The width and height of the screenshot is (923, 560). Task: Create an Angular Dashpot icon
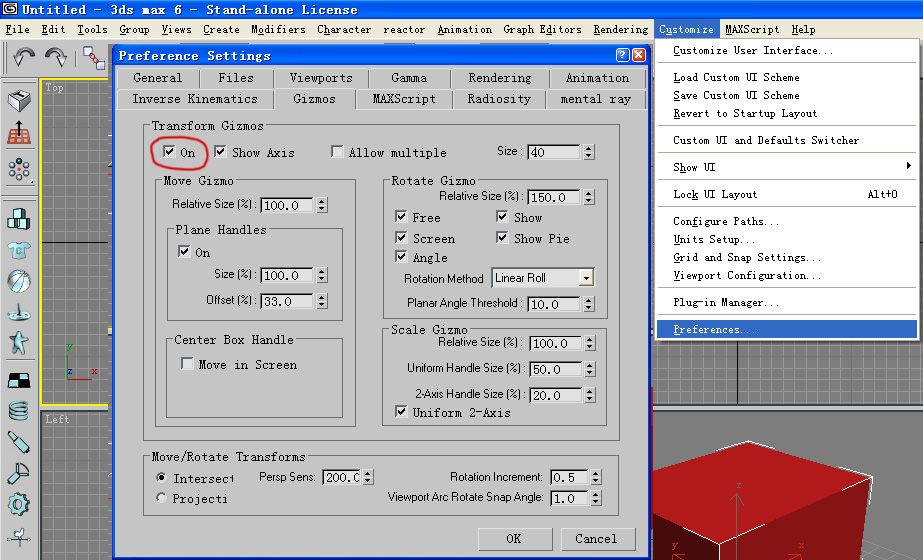click(x=19, y=473)
